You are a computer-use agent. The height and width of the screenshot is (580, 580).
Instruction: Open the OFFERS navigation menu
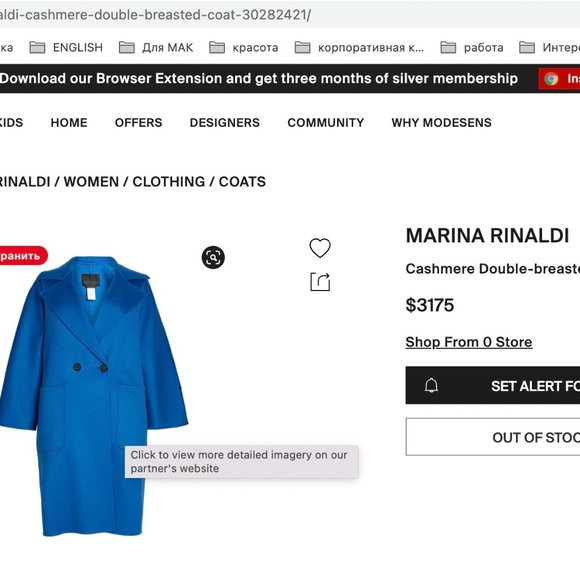pyautogui.click(x=139, y=122)
